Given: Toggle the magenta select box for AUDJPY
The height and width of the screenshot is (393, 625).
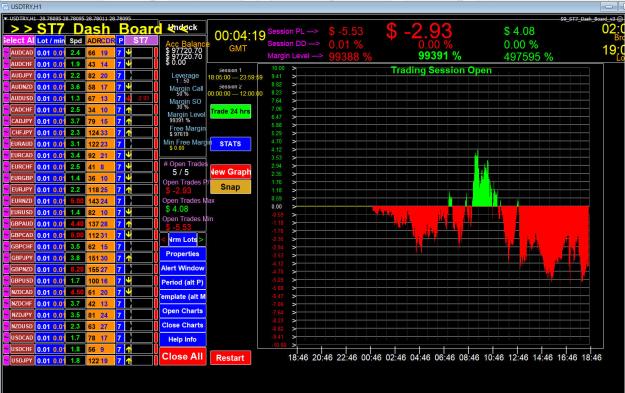Looking at the screenshot, I should (6, 75).
